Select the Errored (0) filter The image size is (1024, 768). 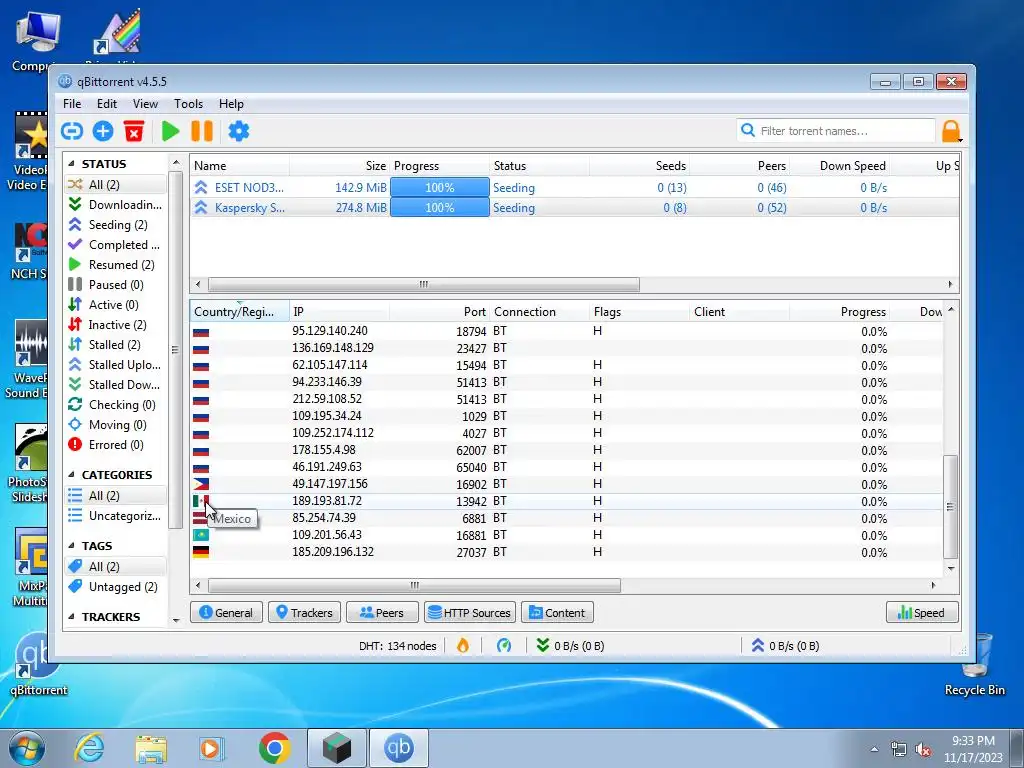116,445
